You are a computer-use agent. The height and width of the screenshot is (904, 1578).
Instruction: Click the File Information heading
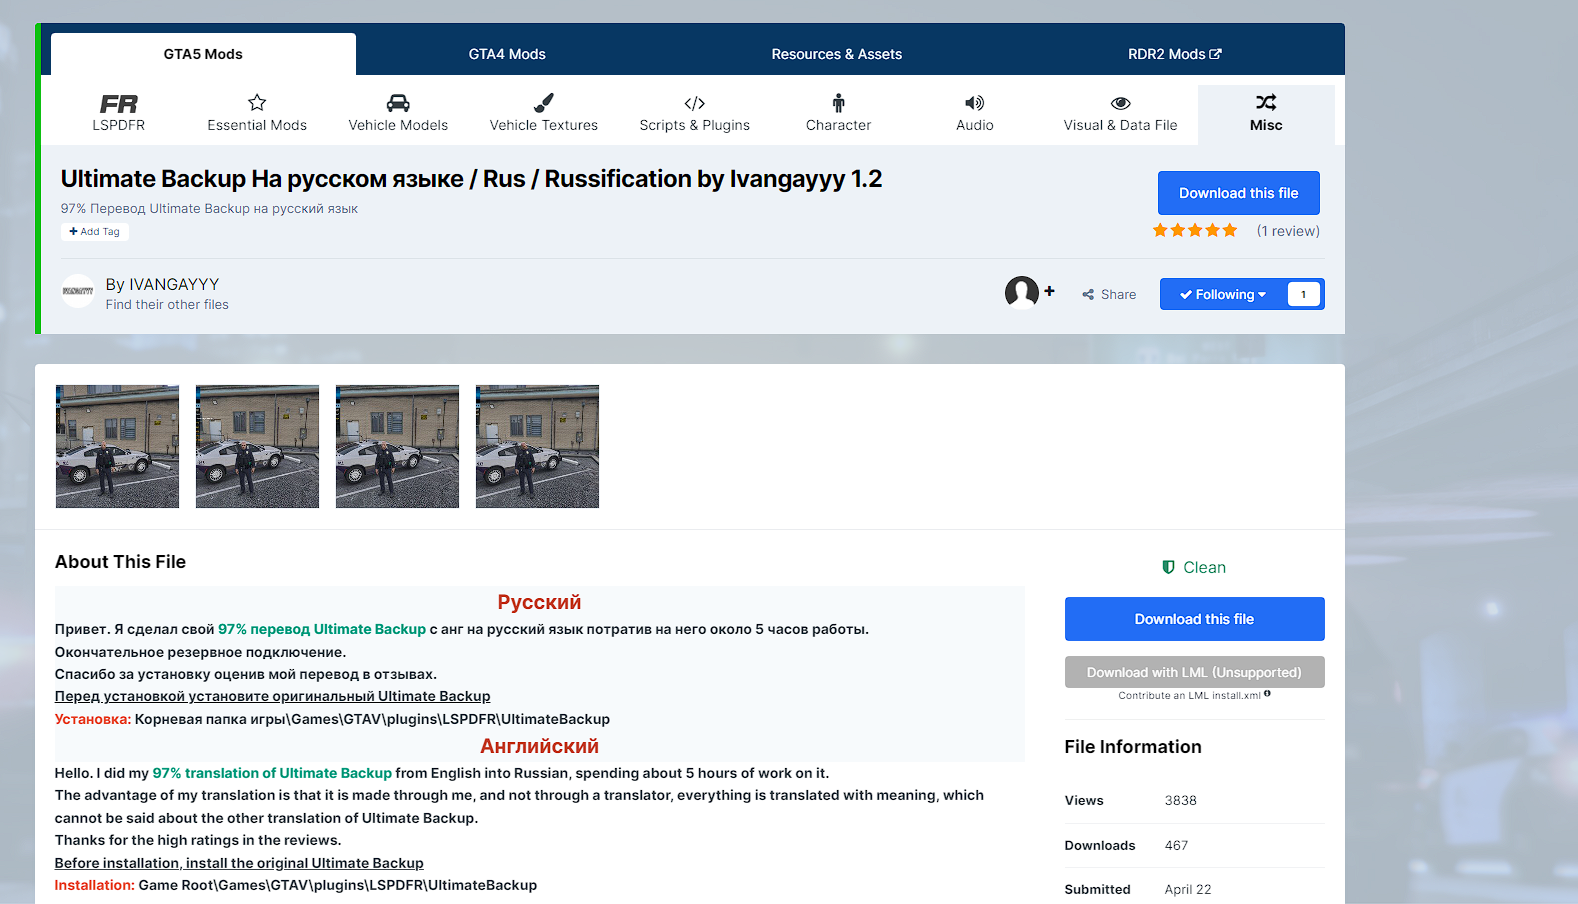click(x=1133, y=747)
